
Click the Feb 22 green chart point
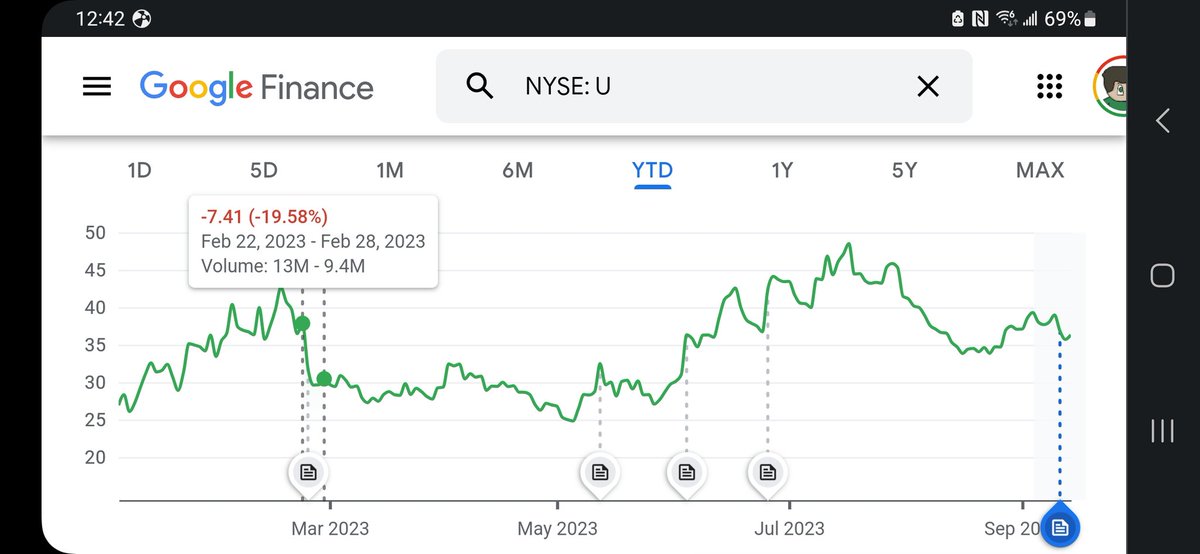[x=302, y=323]
